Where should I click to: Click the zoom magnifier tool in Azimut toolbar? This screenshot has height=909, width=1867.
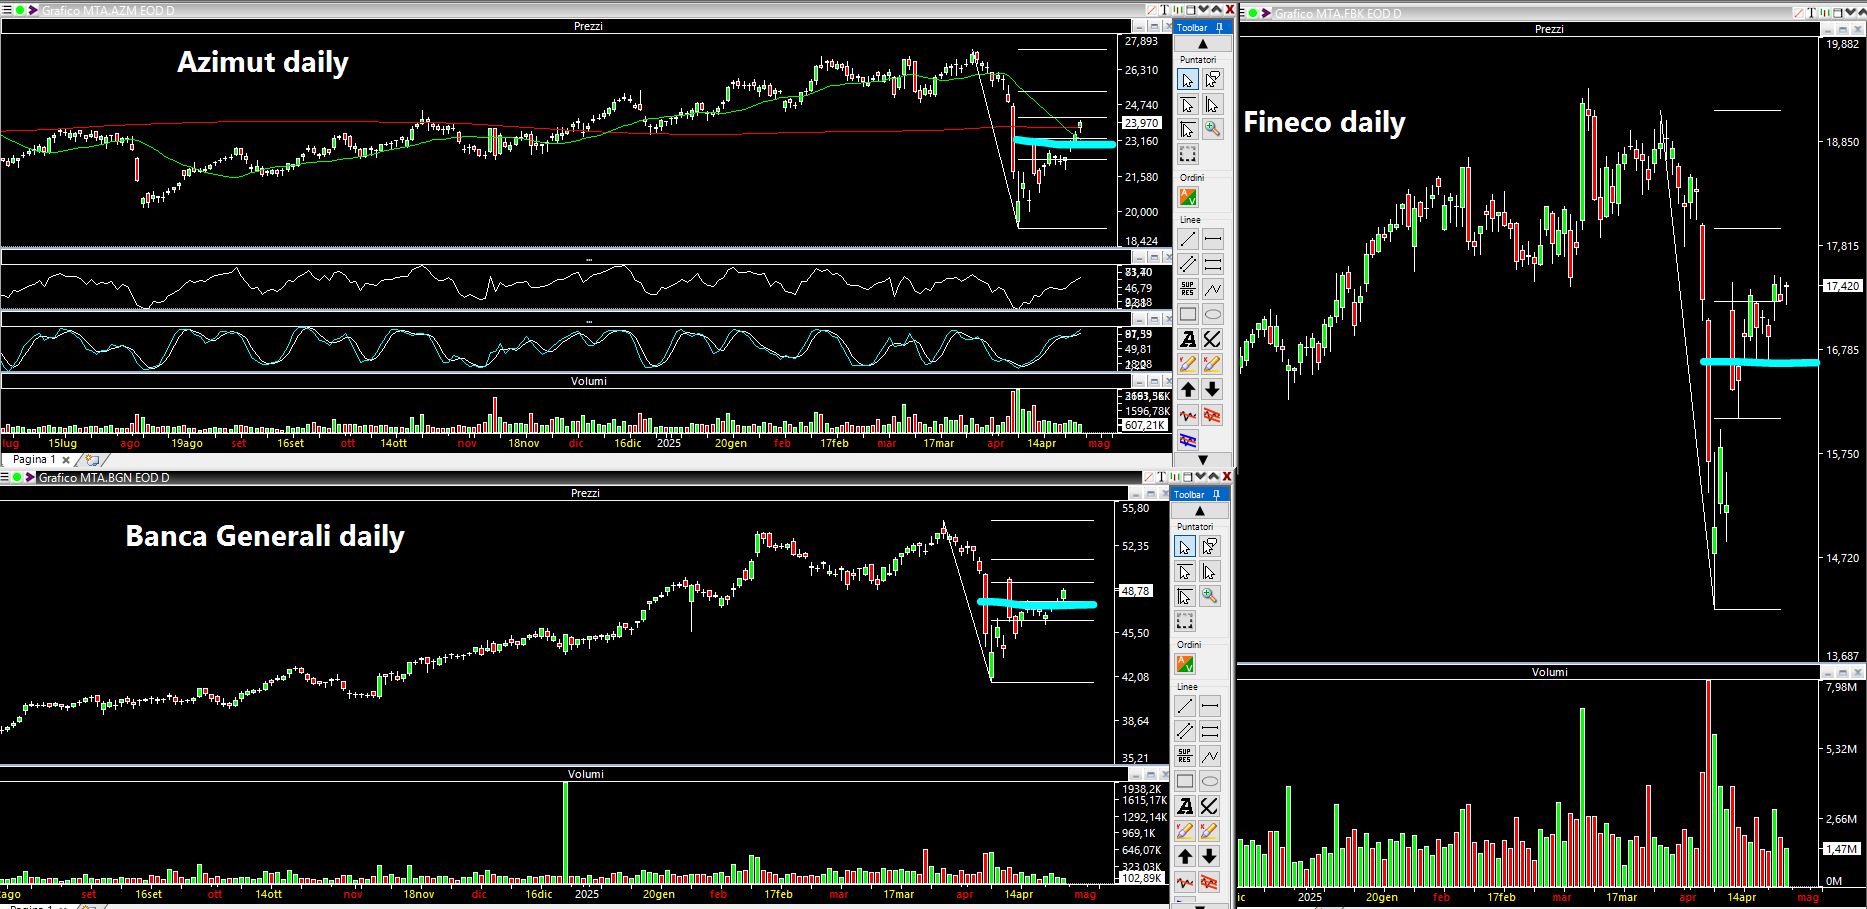point(1212,129)
